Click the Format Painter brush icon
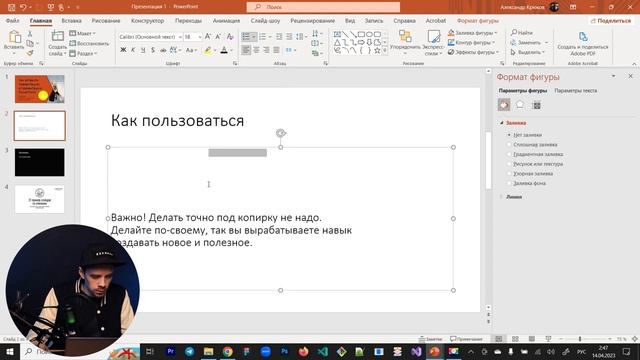Screen dimensions: 640x360 (x=30, y=53)
